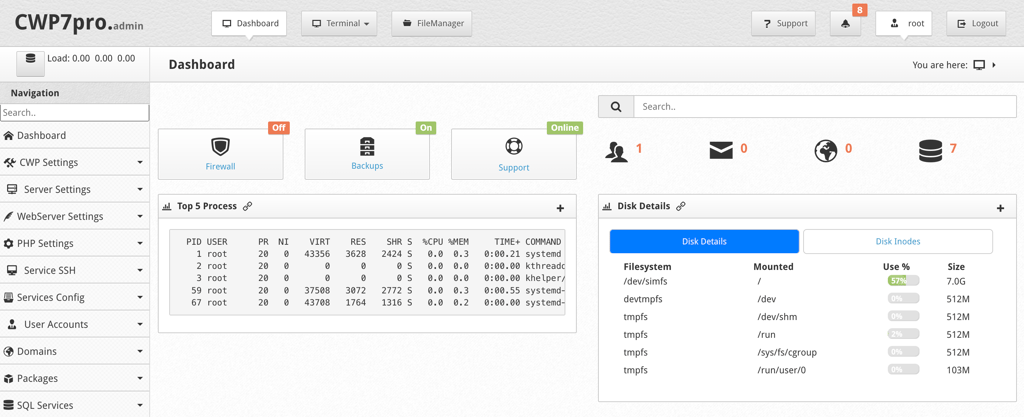
Task: Click the Support lifebuoy icon
Action: coord(514,146)
